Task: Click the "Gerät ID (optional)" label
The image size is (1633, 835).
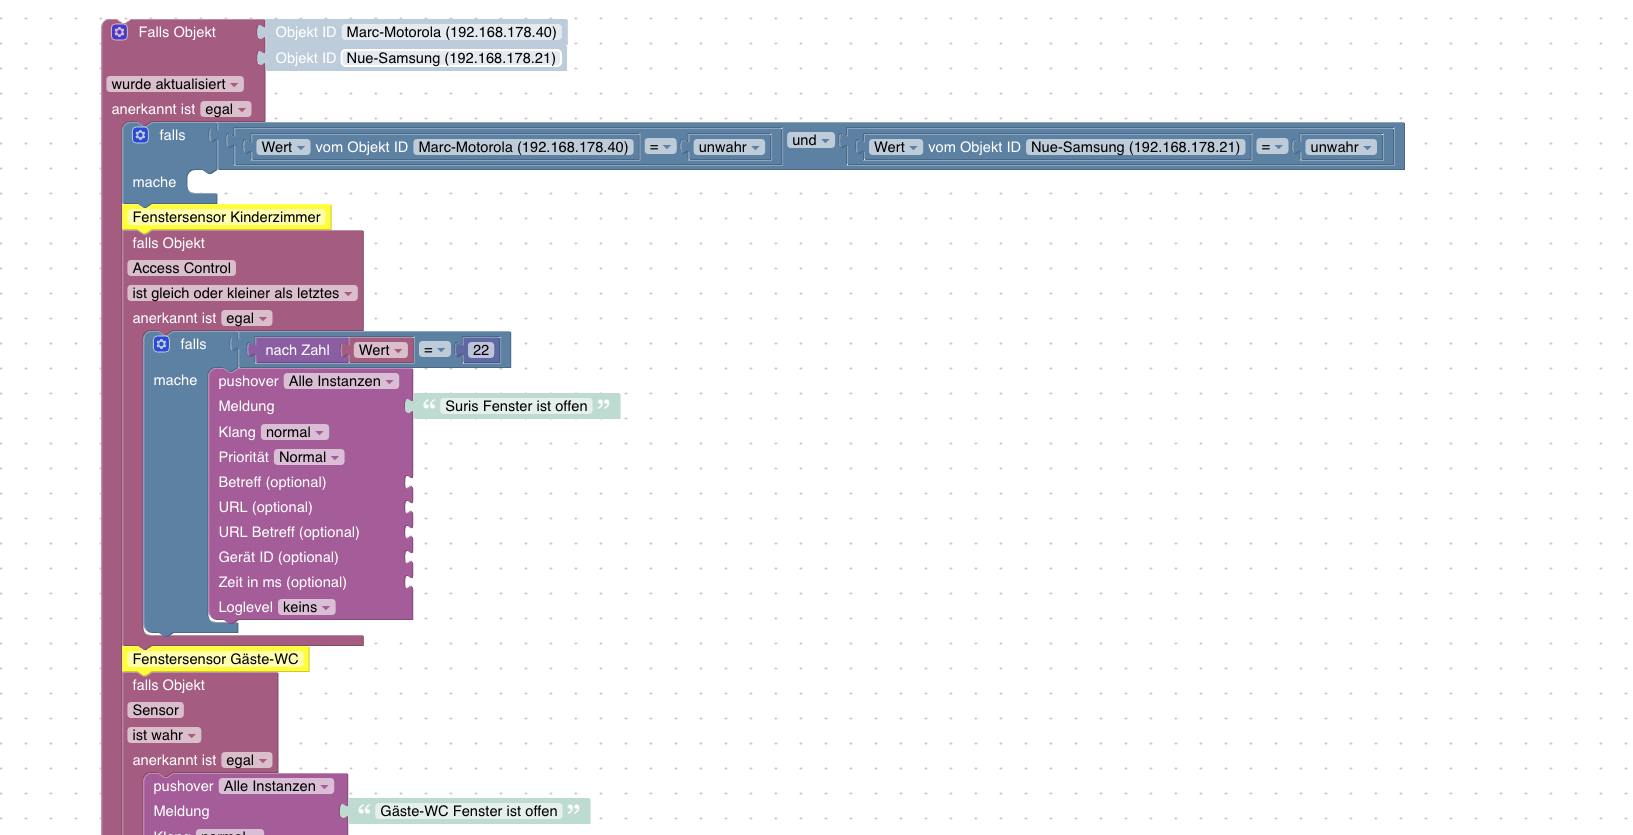Action: point(278,557)
